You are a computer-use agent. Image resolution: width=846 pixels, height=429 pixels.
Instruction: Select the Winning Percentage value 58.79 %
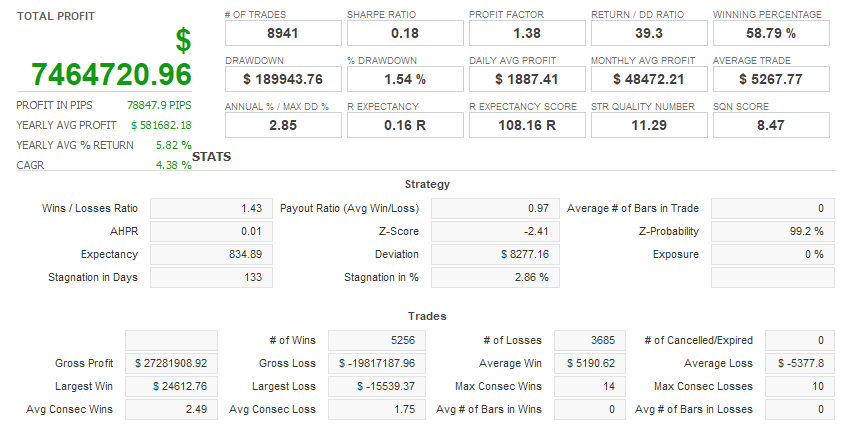click(770, 34)
